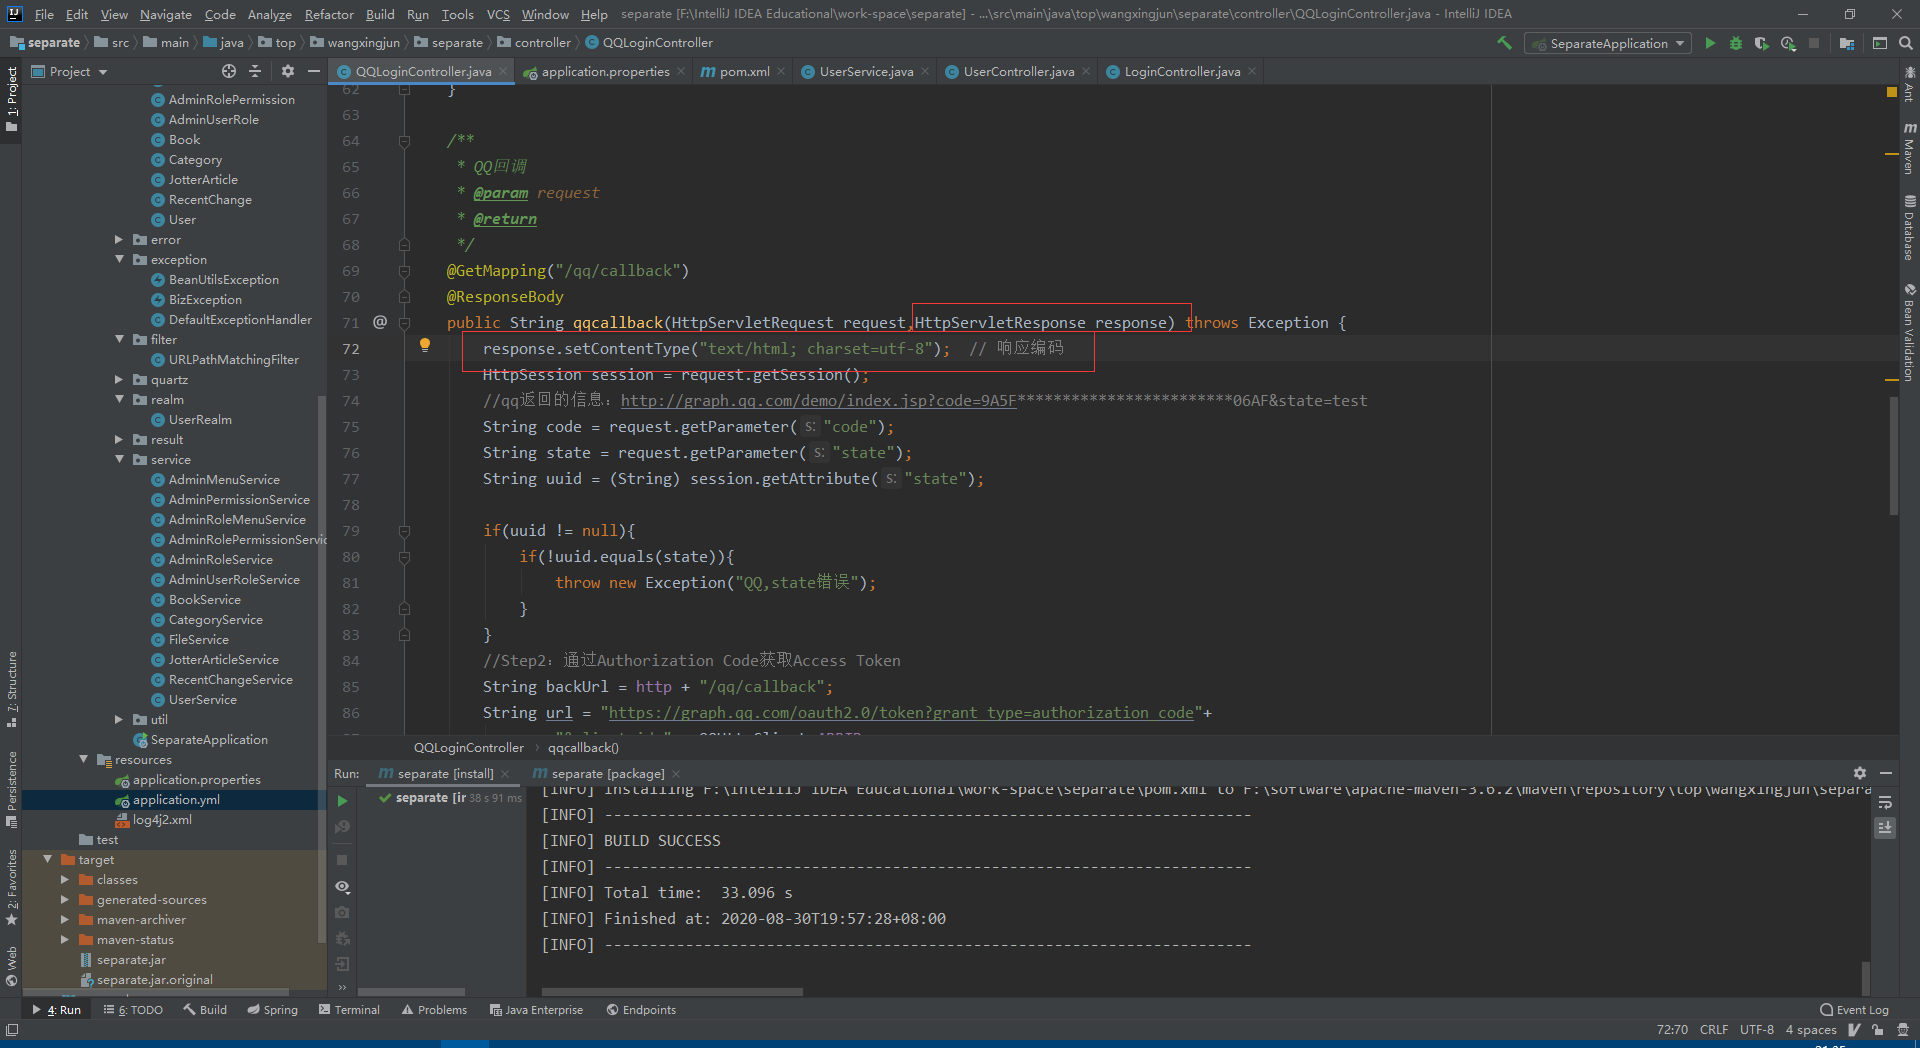The width and height of the screenshot is (1920, 1048).
Task: Open the Spring tool window
Action: [x=272, y=1010]
